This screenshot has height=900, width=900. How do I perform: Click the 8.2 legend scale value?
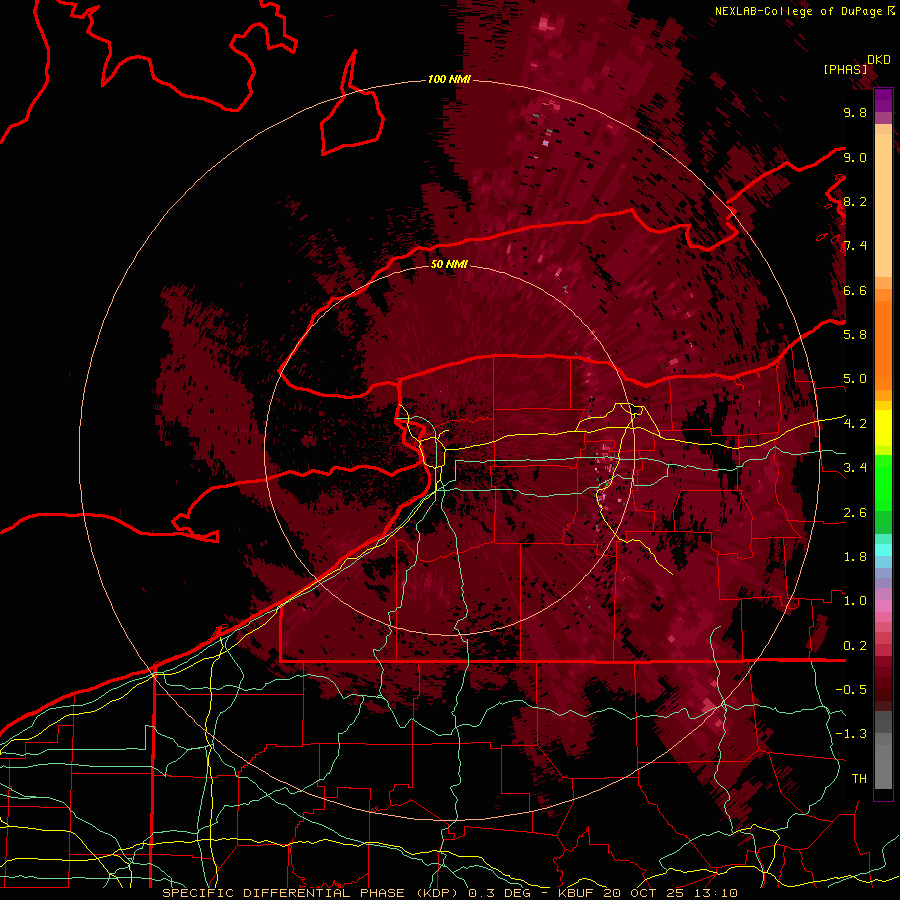point(855,202)
